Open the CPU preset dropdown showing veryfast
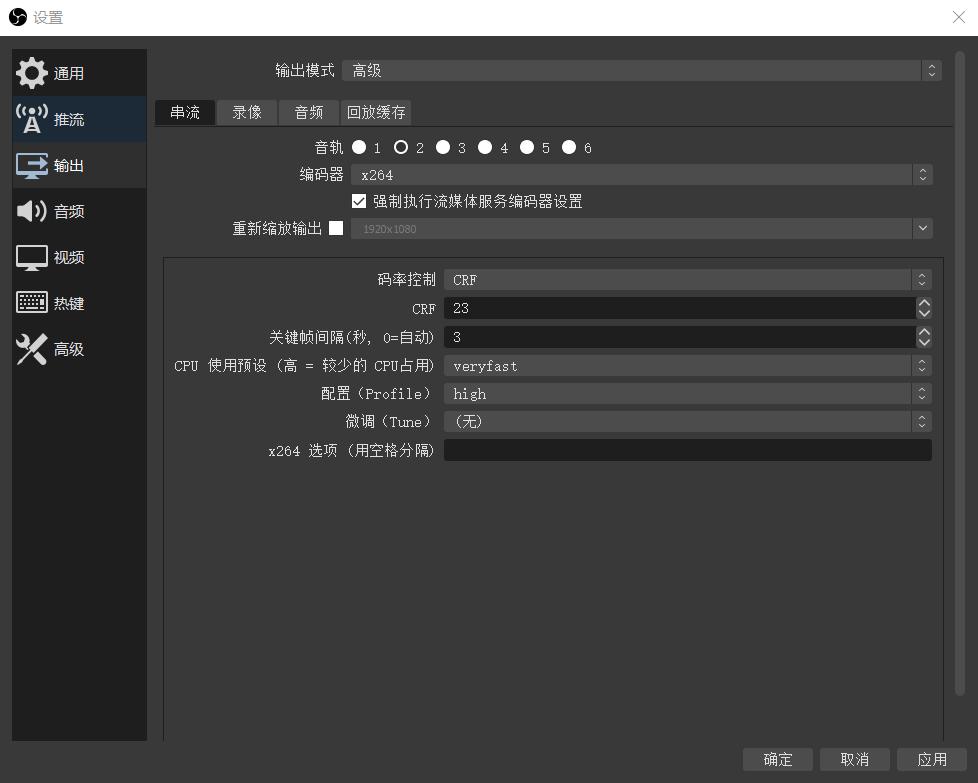This screenshot has height=783, width=978. click(x=688, y=366)
